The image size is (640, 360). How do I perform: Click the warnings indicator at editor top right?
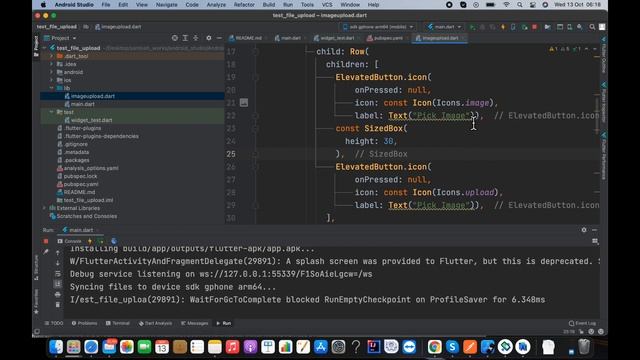[x=566, y=49]
